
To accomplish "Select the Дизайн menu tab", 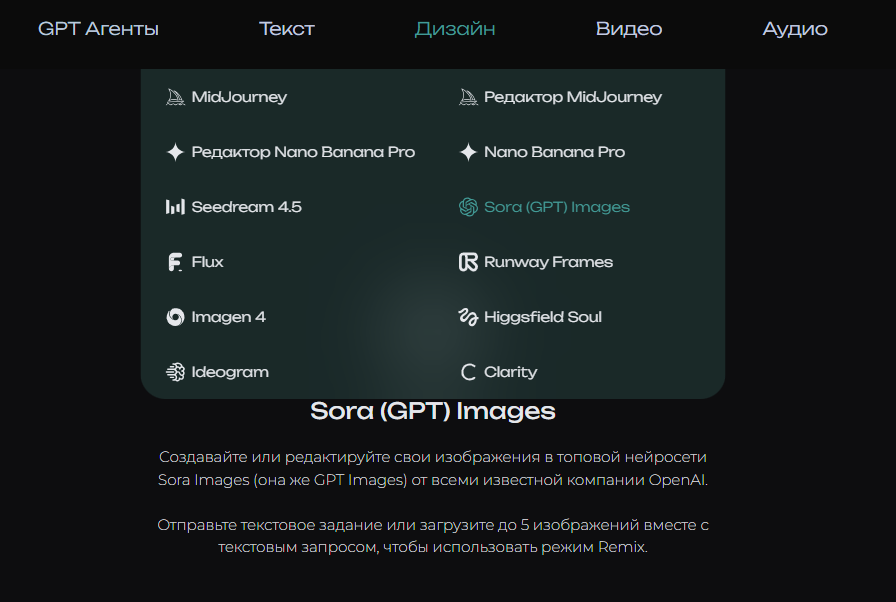I will point(455,28).
